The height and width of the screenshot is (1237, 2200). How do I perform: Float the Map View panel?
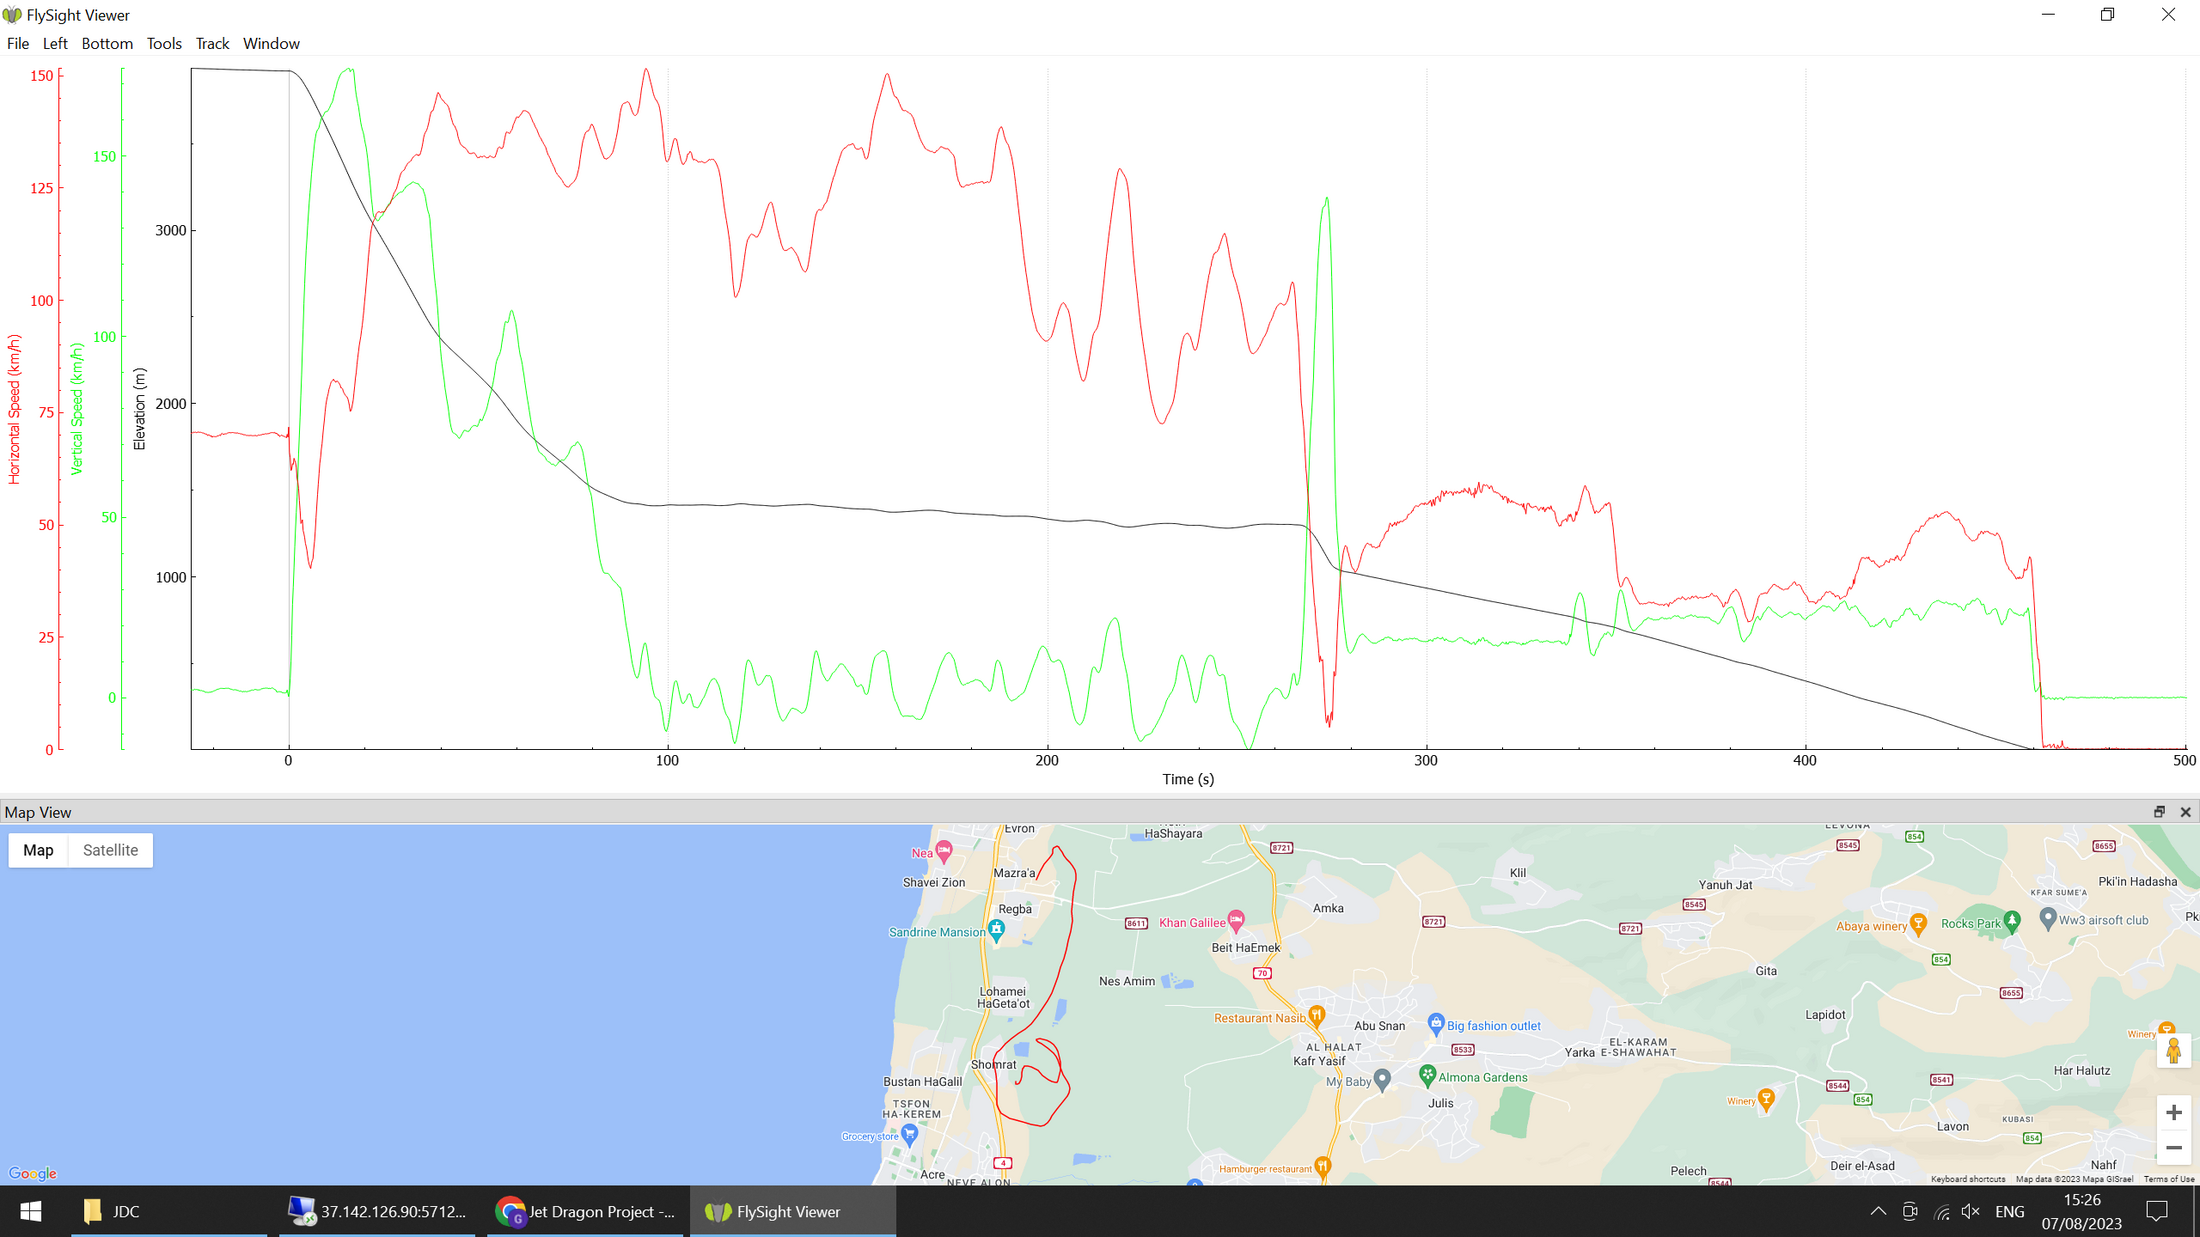coord(2159,812)
